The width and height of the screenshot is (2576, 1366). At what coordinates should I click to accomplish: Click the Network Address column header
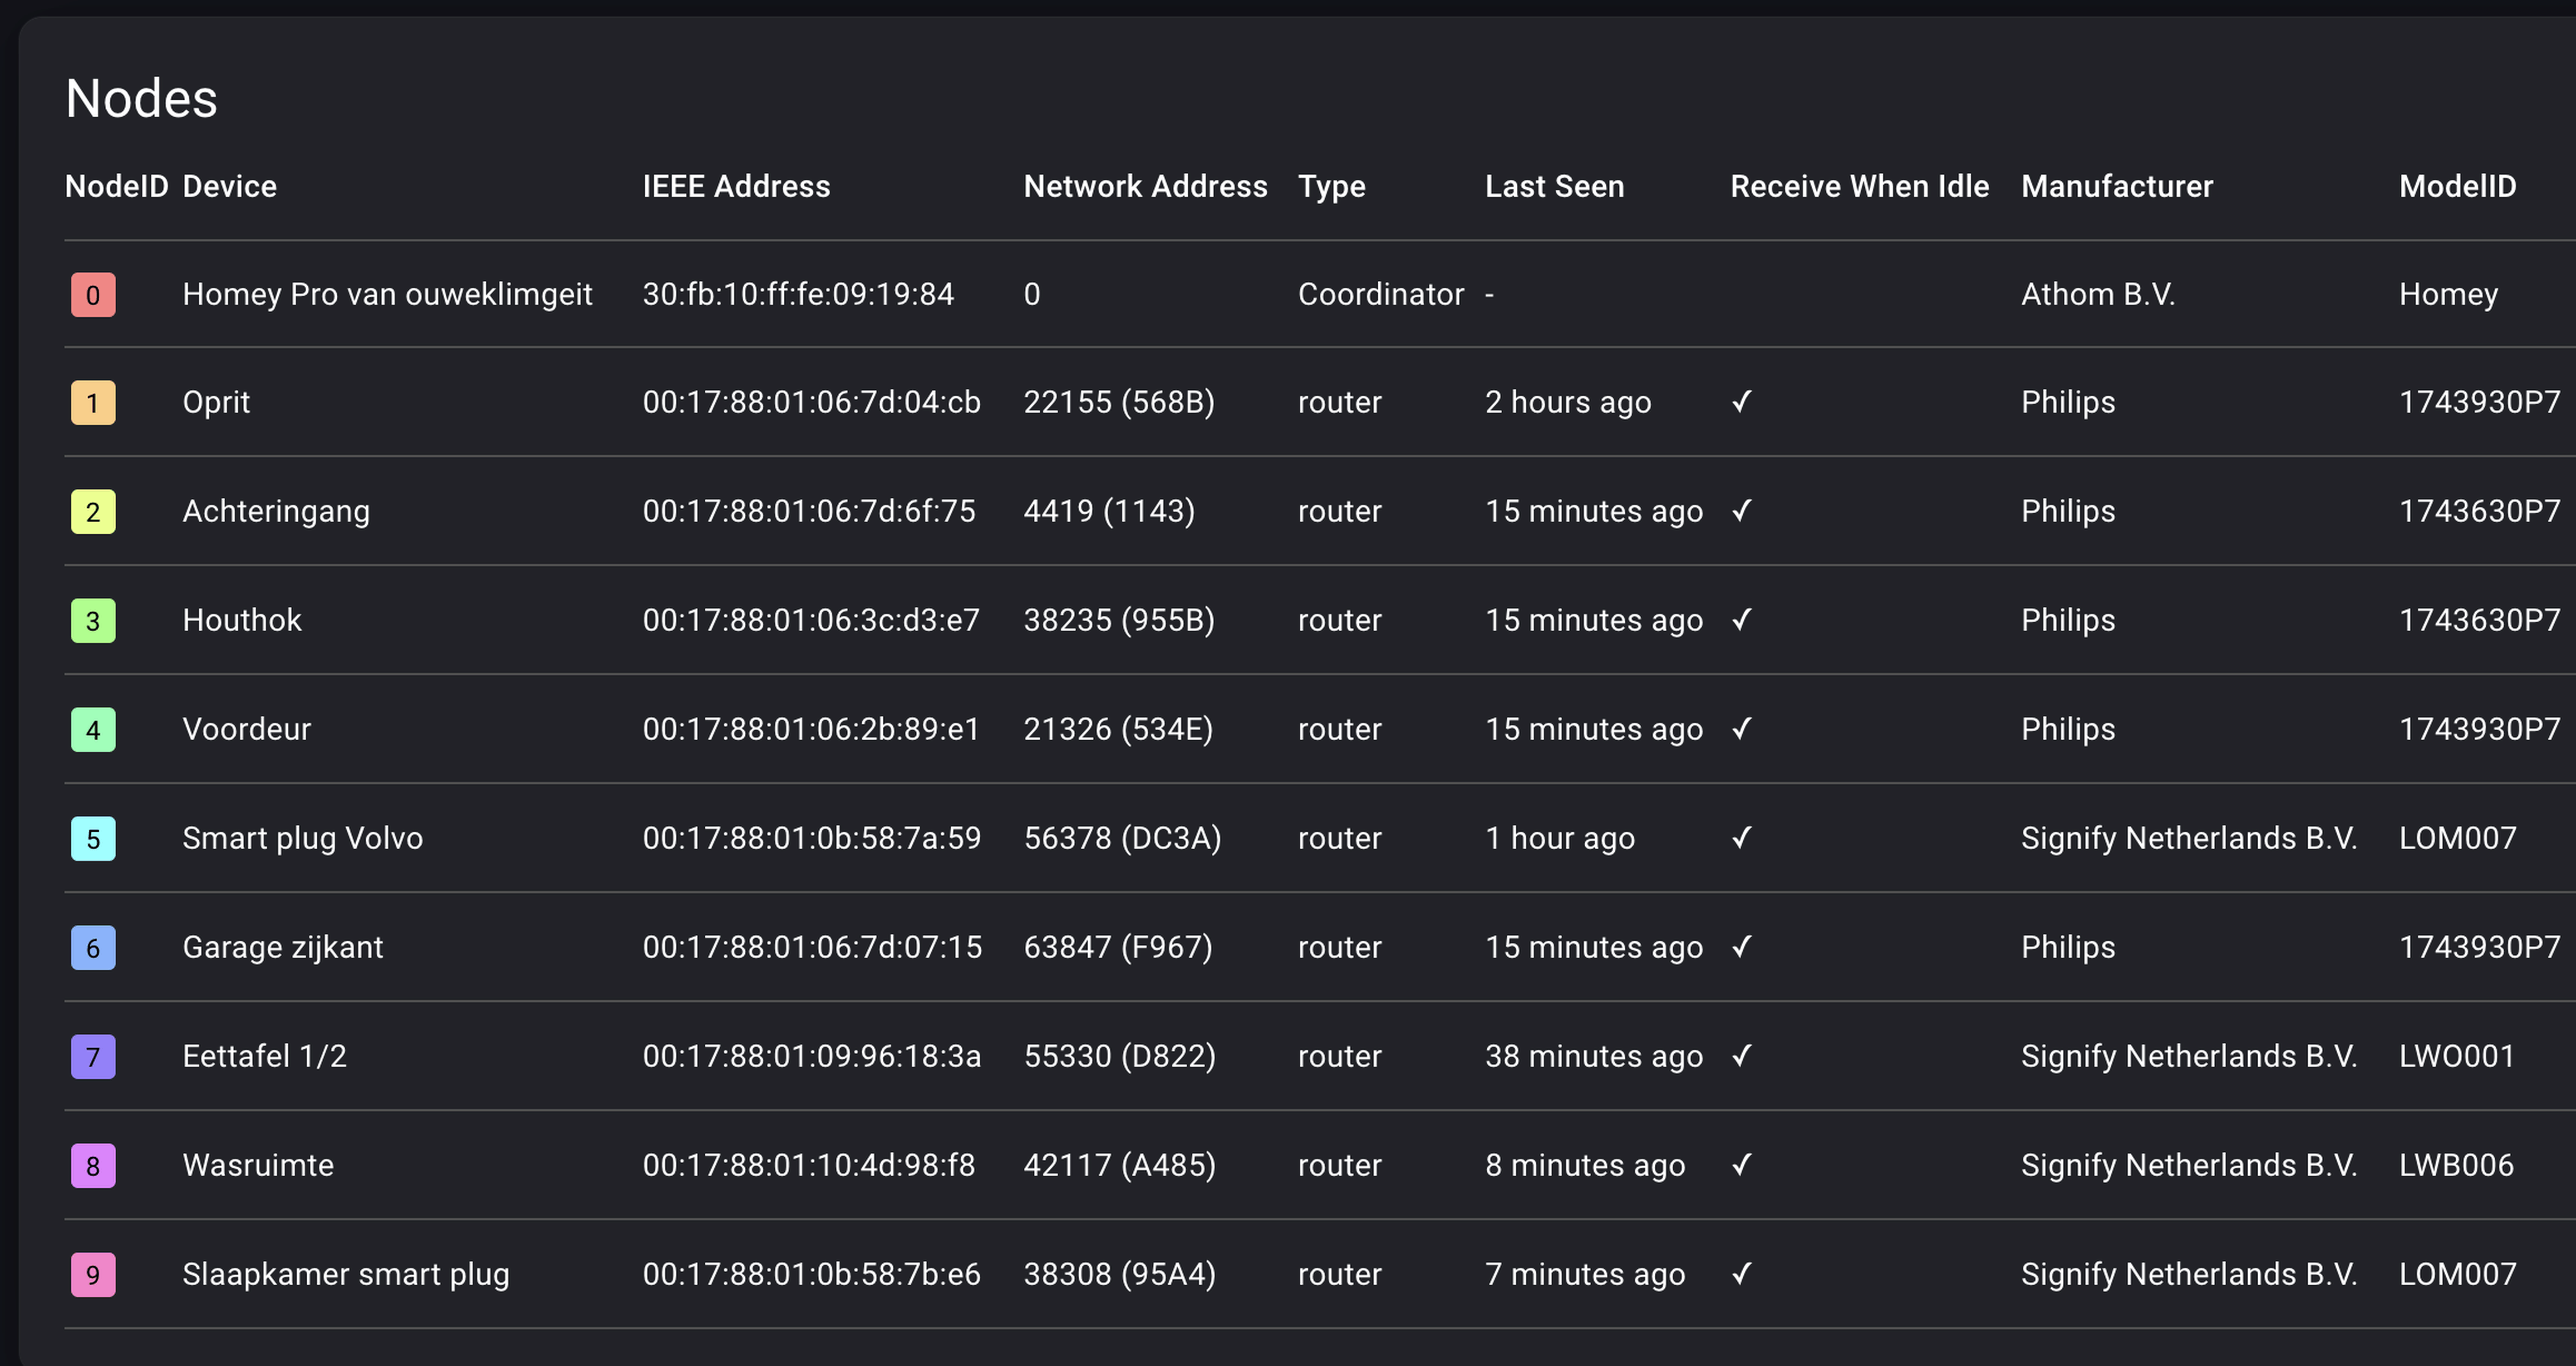tap(1145, 186)
